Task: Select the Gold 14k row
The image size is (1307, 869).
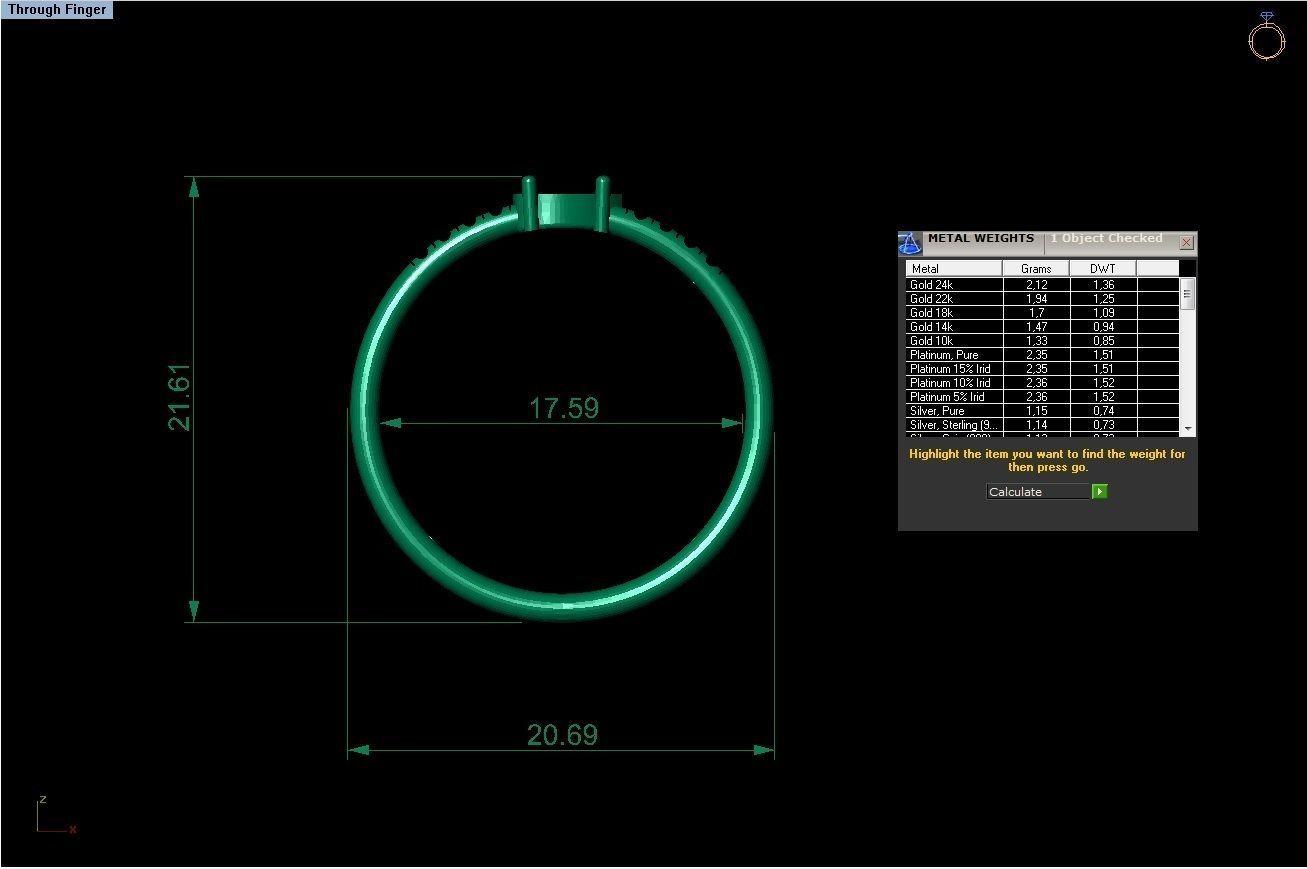Action: pos(1043,327)
